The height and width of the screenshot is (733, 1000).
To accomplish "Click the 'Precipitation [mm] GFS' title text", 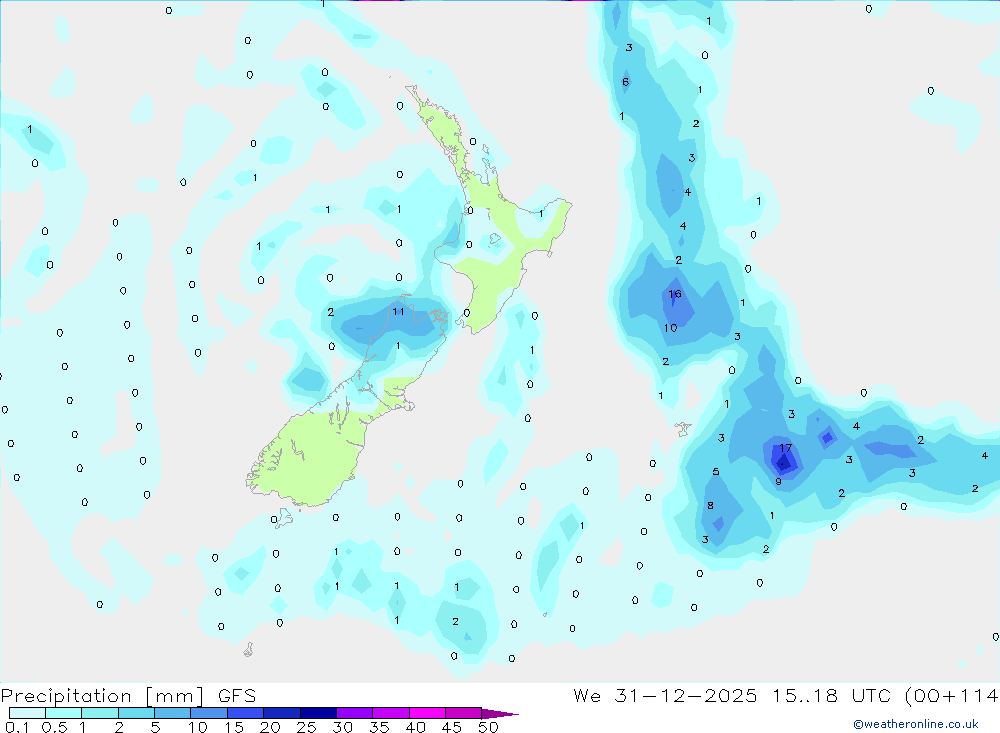I will pos(128,696).
